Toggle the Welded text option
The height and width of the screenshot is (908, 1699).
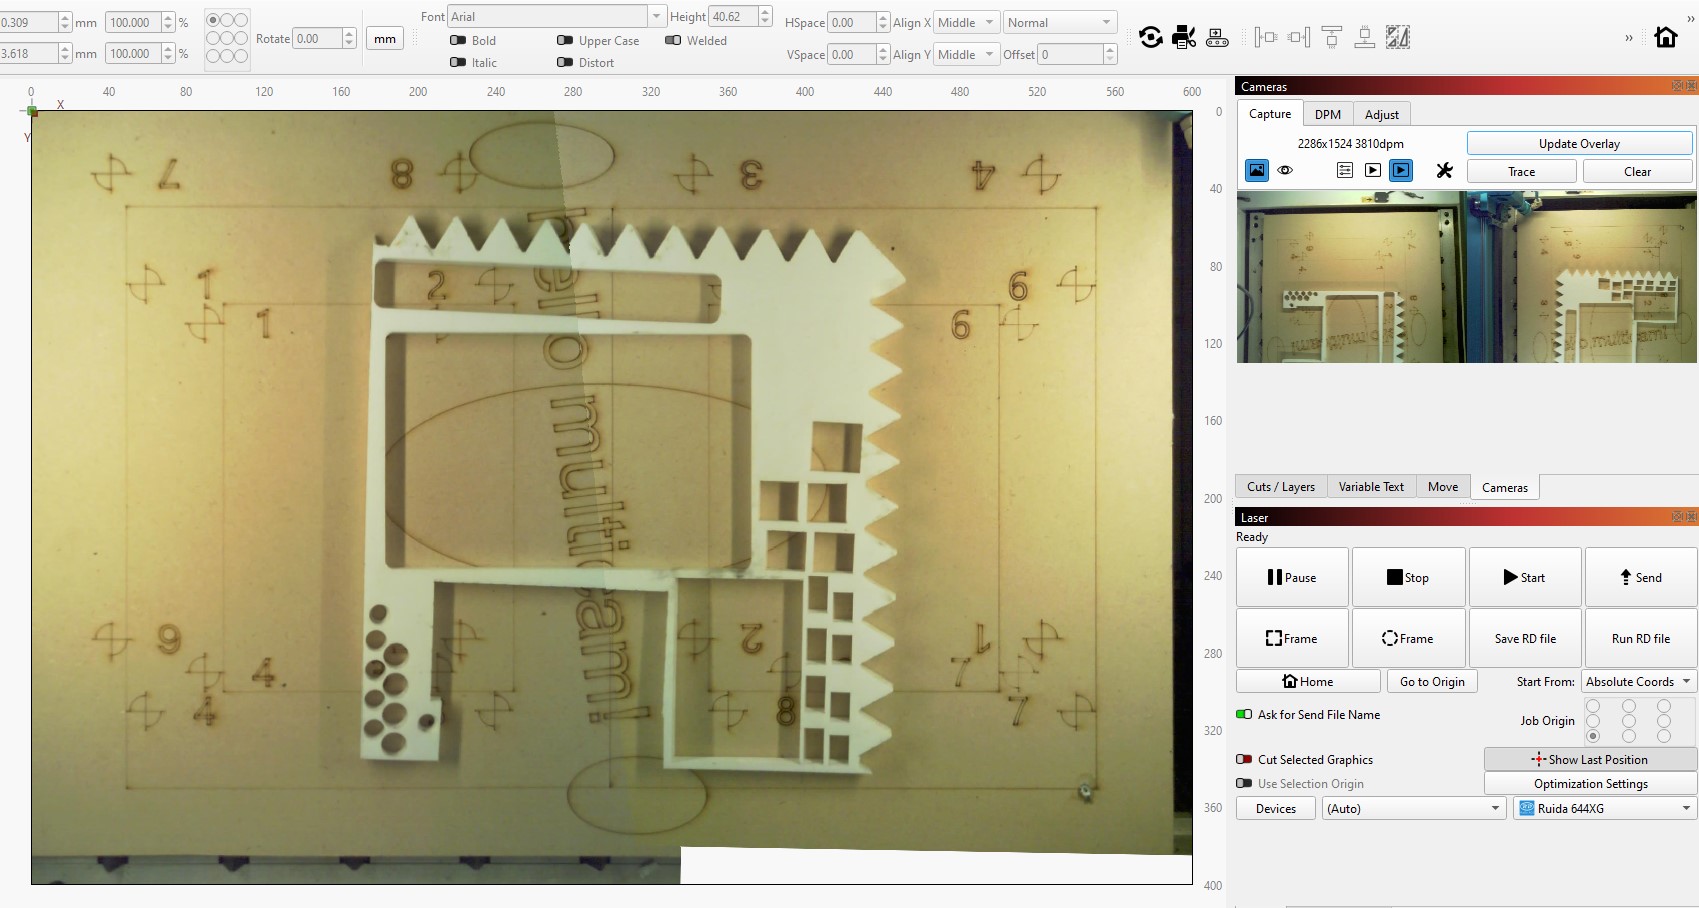click(673, 41)
